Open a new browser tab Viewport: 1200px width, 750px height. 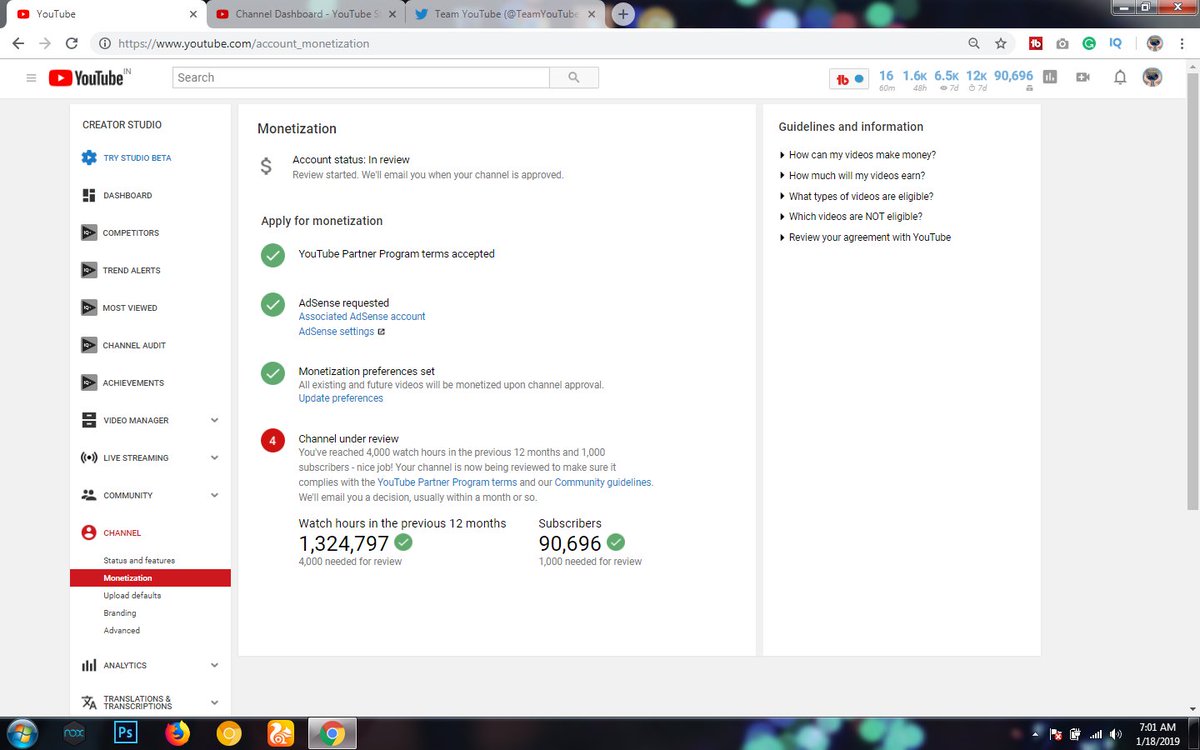tap(623, 14)
